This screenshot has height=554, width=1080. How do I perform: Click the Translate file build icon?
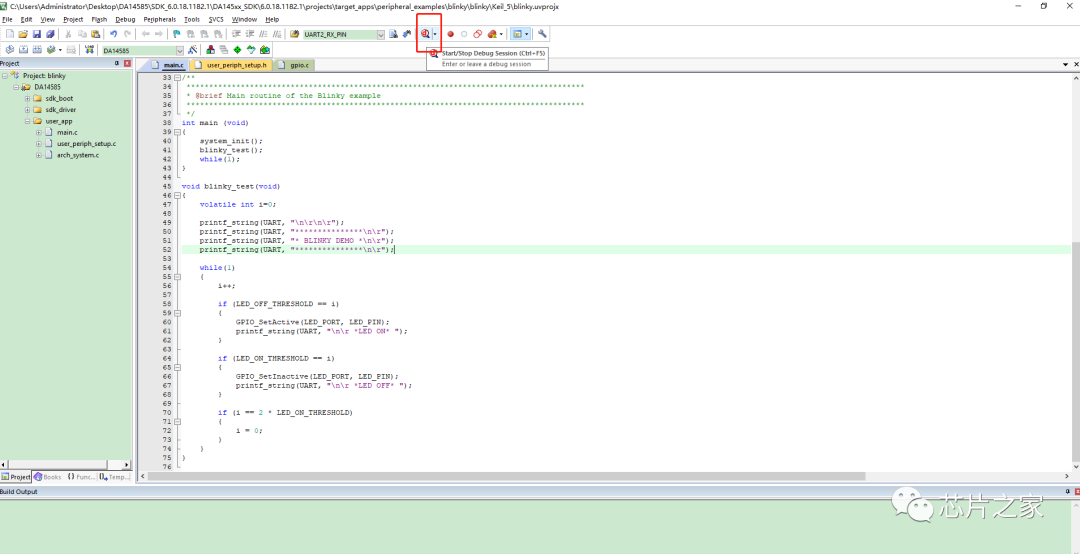pos(10,50)
